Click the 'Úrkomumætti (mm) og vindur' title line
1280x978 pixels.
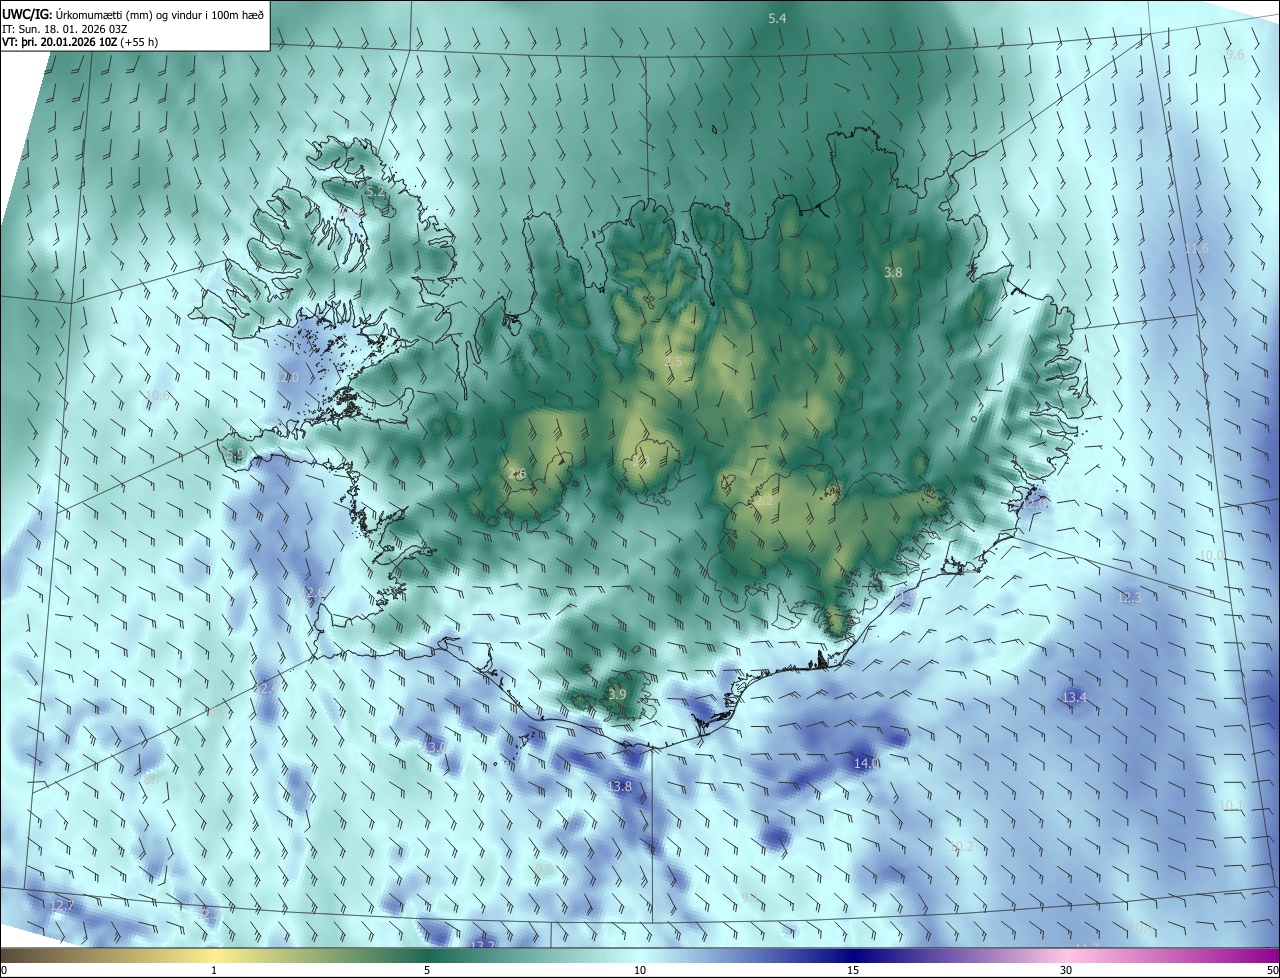pyautogui.click(x=135, y=13)
